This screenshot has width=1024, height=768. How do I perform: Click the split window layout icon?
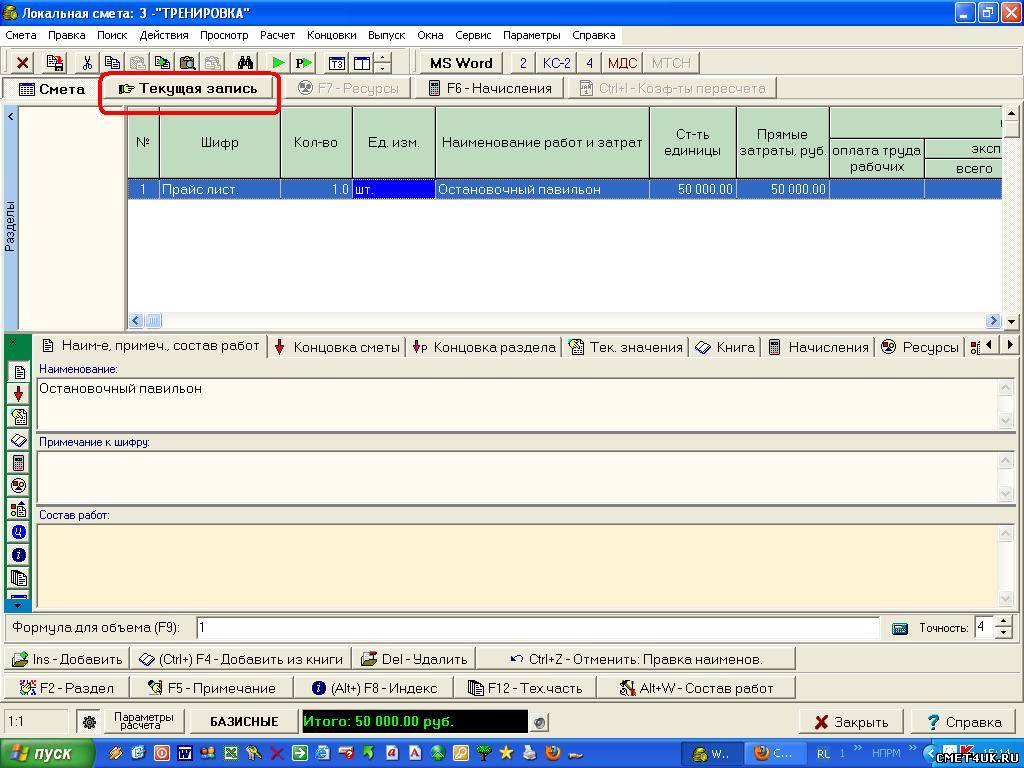(x=362, y=63)
